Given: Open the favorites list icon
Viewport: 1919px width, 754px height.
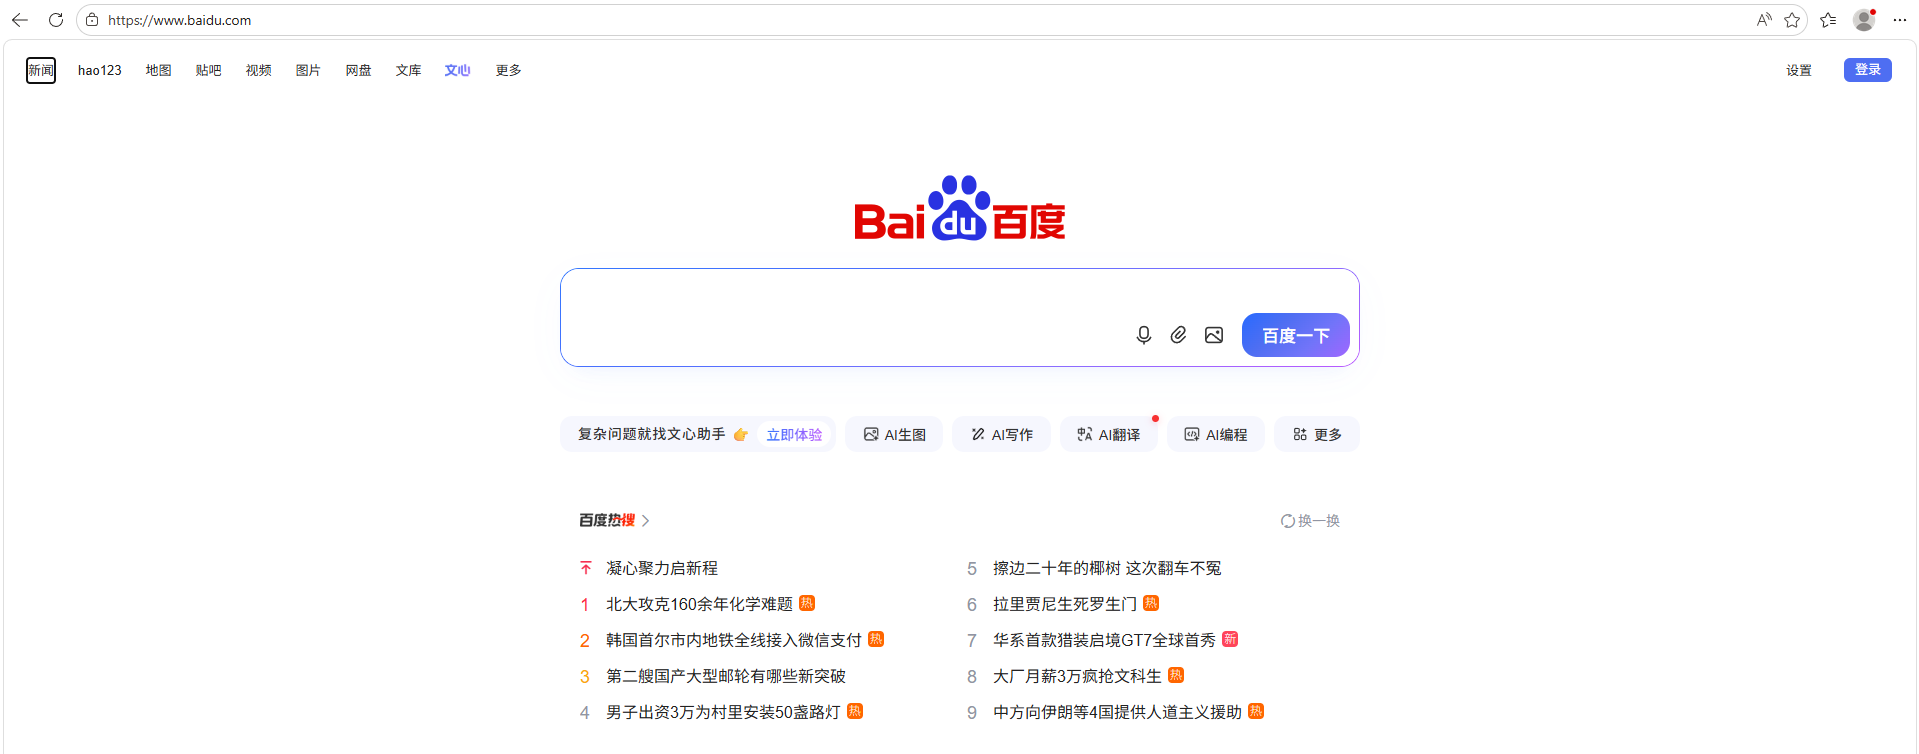Looking at the screenshot, I should 1828,20.
